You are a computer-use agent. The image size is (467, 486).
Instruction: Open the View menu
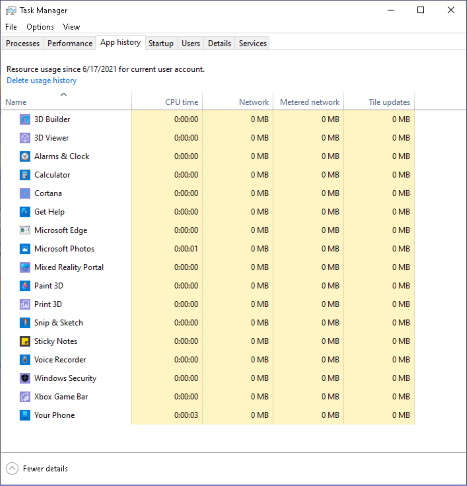71,27
